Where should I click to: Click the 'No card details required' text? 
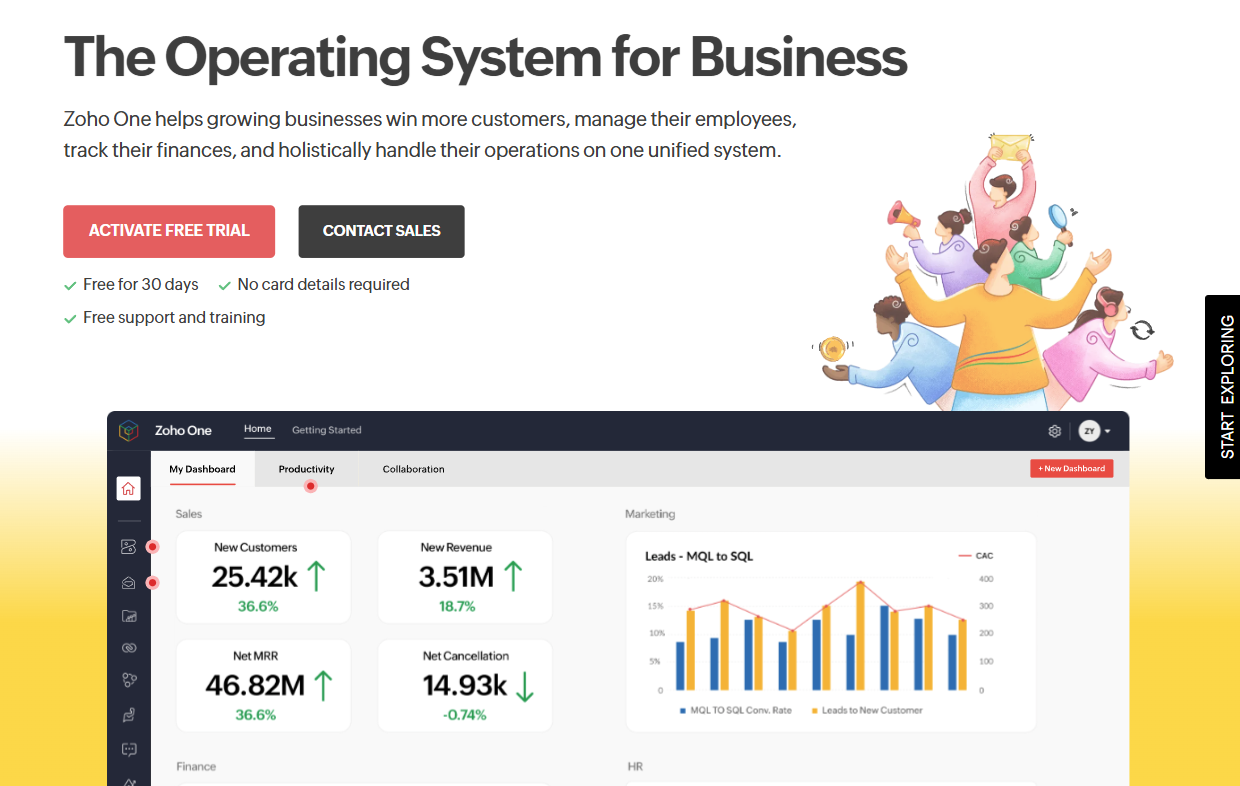324,285
